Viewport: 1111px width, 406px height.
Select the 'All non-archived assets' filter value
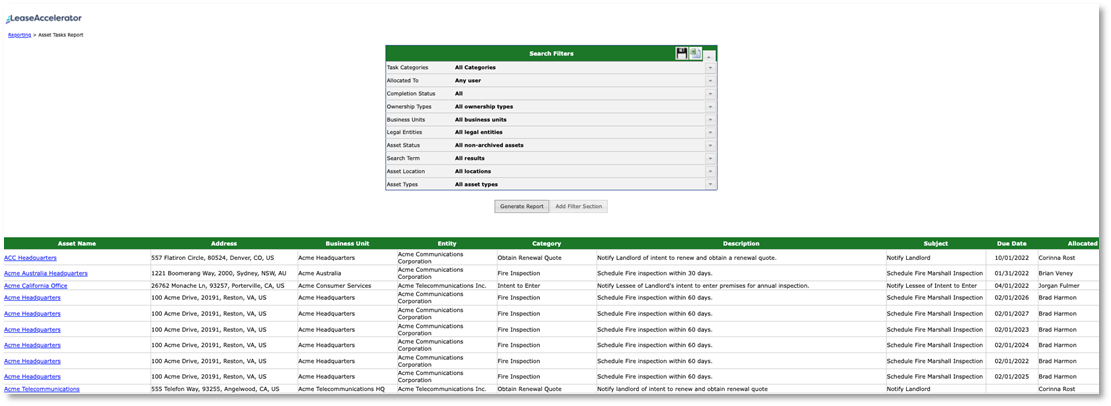click(x=489, y=145)
